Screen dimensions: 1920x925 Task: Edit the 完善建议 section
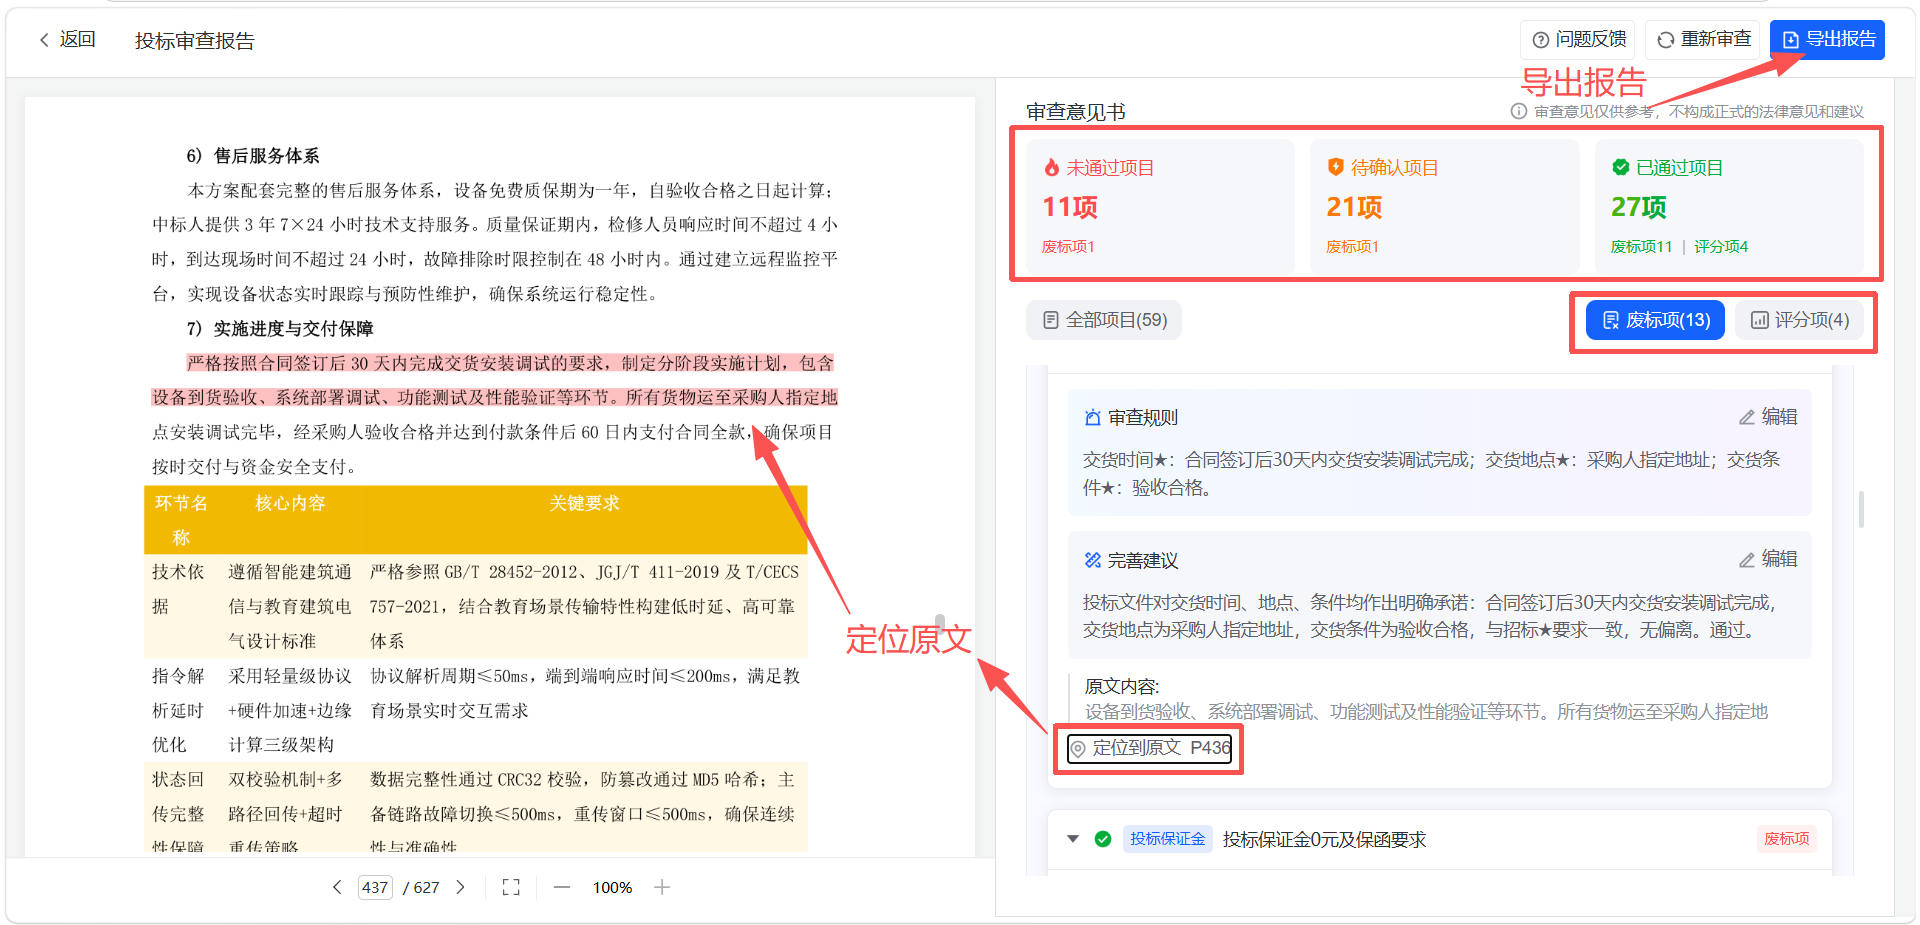pyautogui.click(x=1768, y=559)
